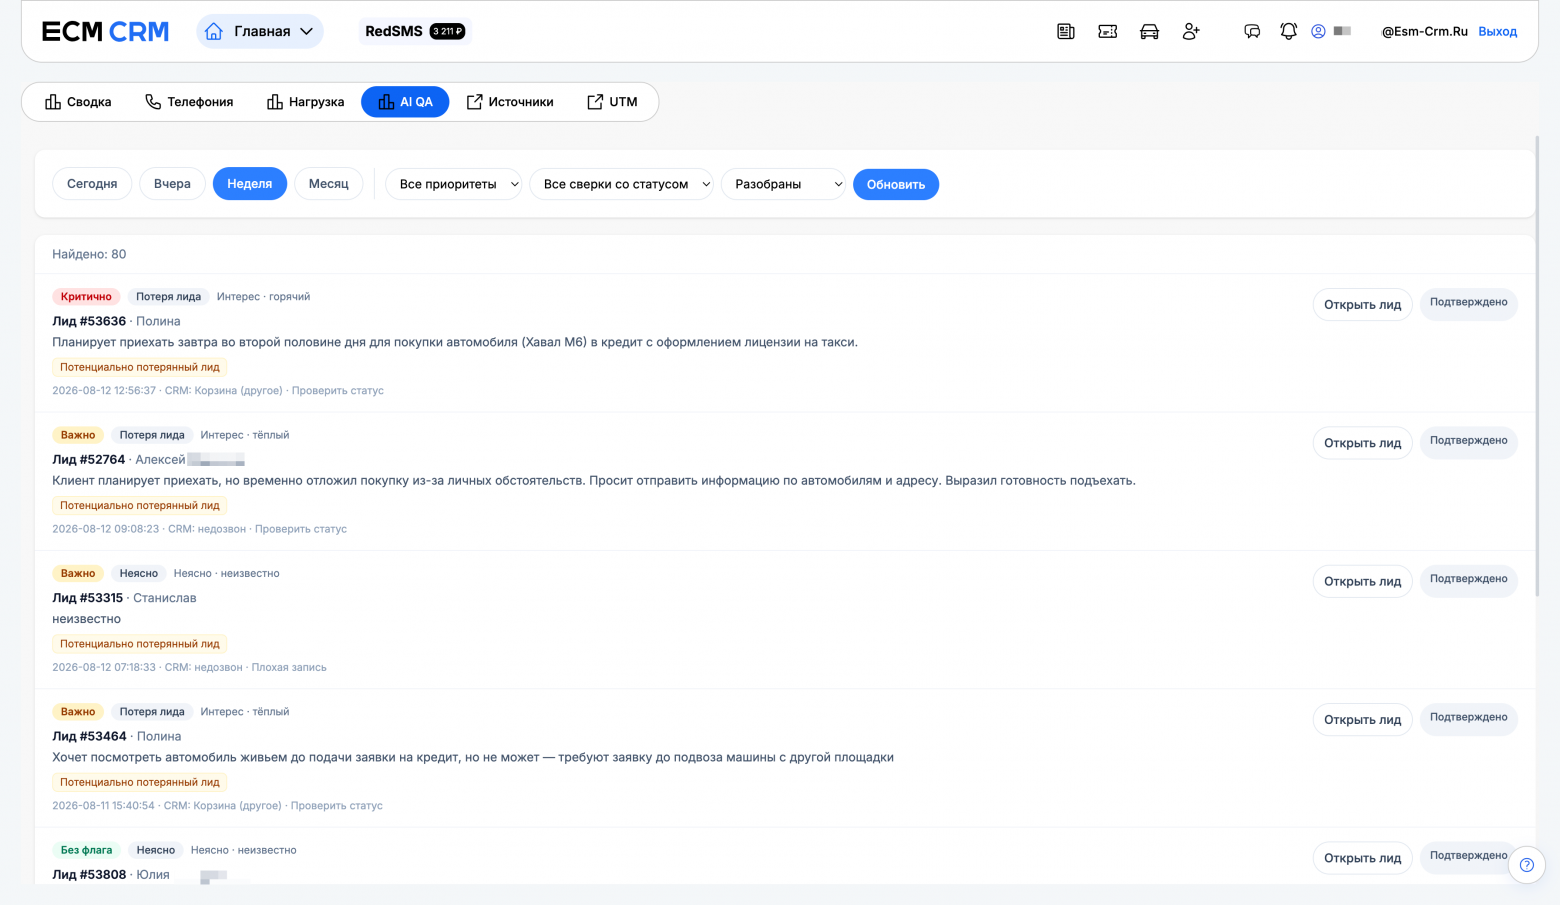Select the AI QA tab

coord(405,102)
